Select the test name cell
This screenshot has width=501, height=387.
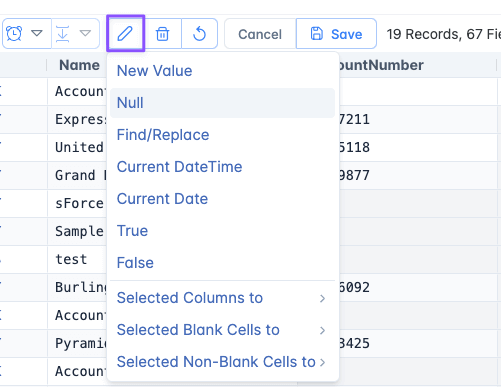click(x=77, y=259)
